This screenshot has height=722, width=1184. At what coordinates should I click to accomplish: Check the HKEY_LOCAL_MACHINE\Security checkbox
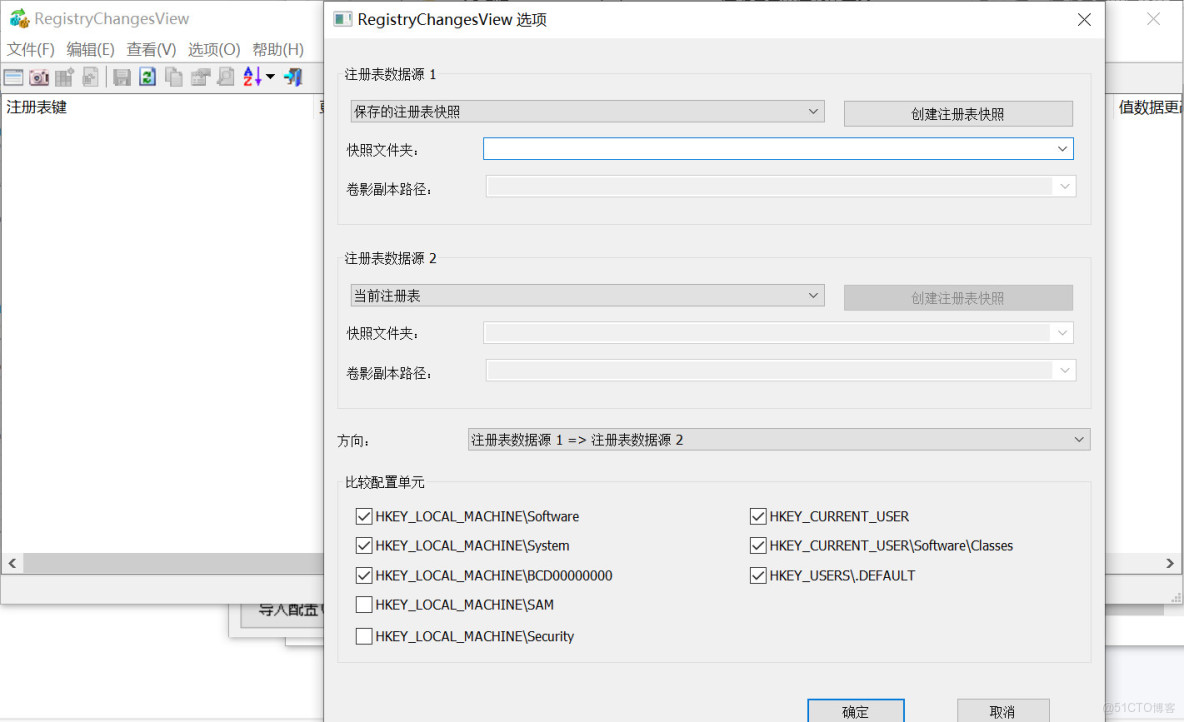point(364,636)
